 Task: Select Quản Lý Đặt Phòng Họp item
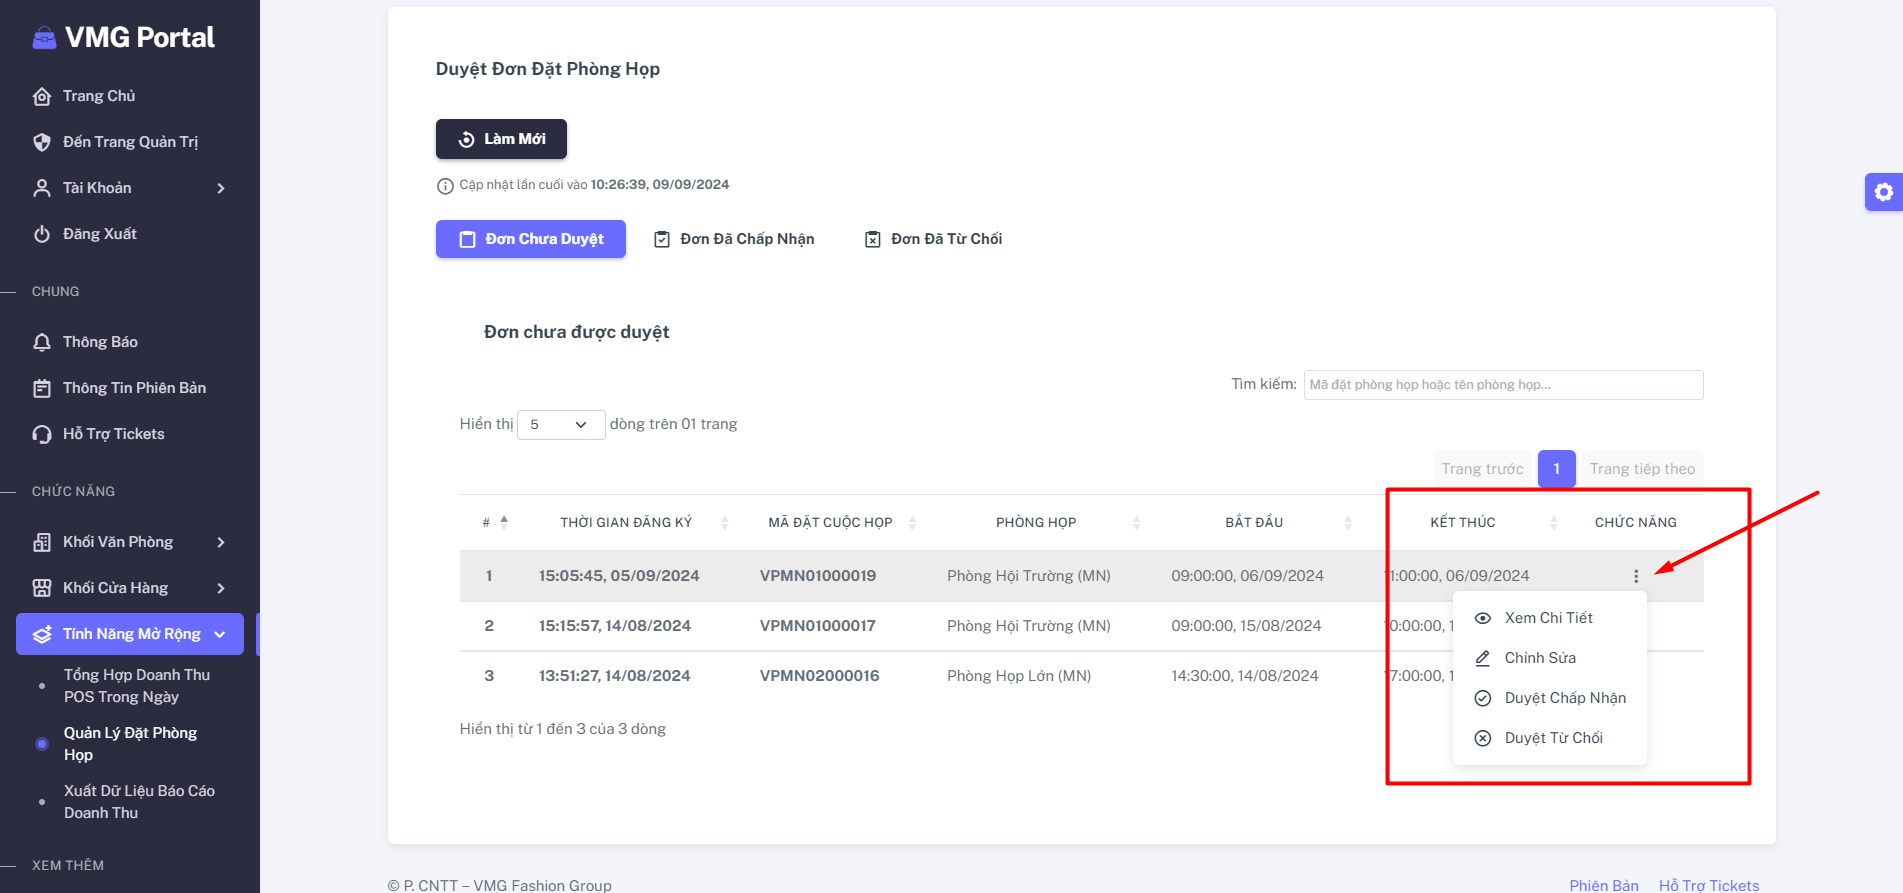pyautogui.click(x=130, y=744)
